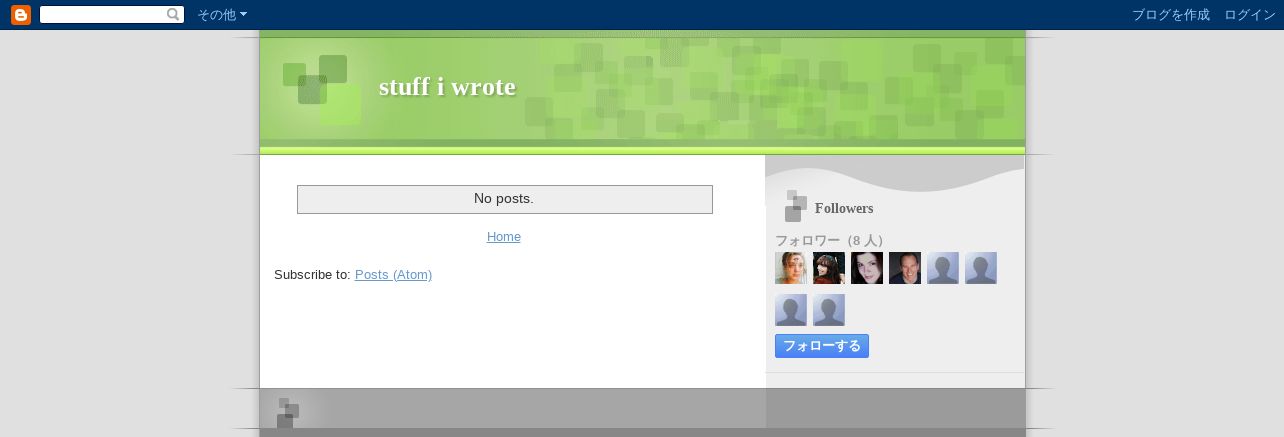
Task: Select the second follower avatar with red top
Action: coord(829,268)
